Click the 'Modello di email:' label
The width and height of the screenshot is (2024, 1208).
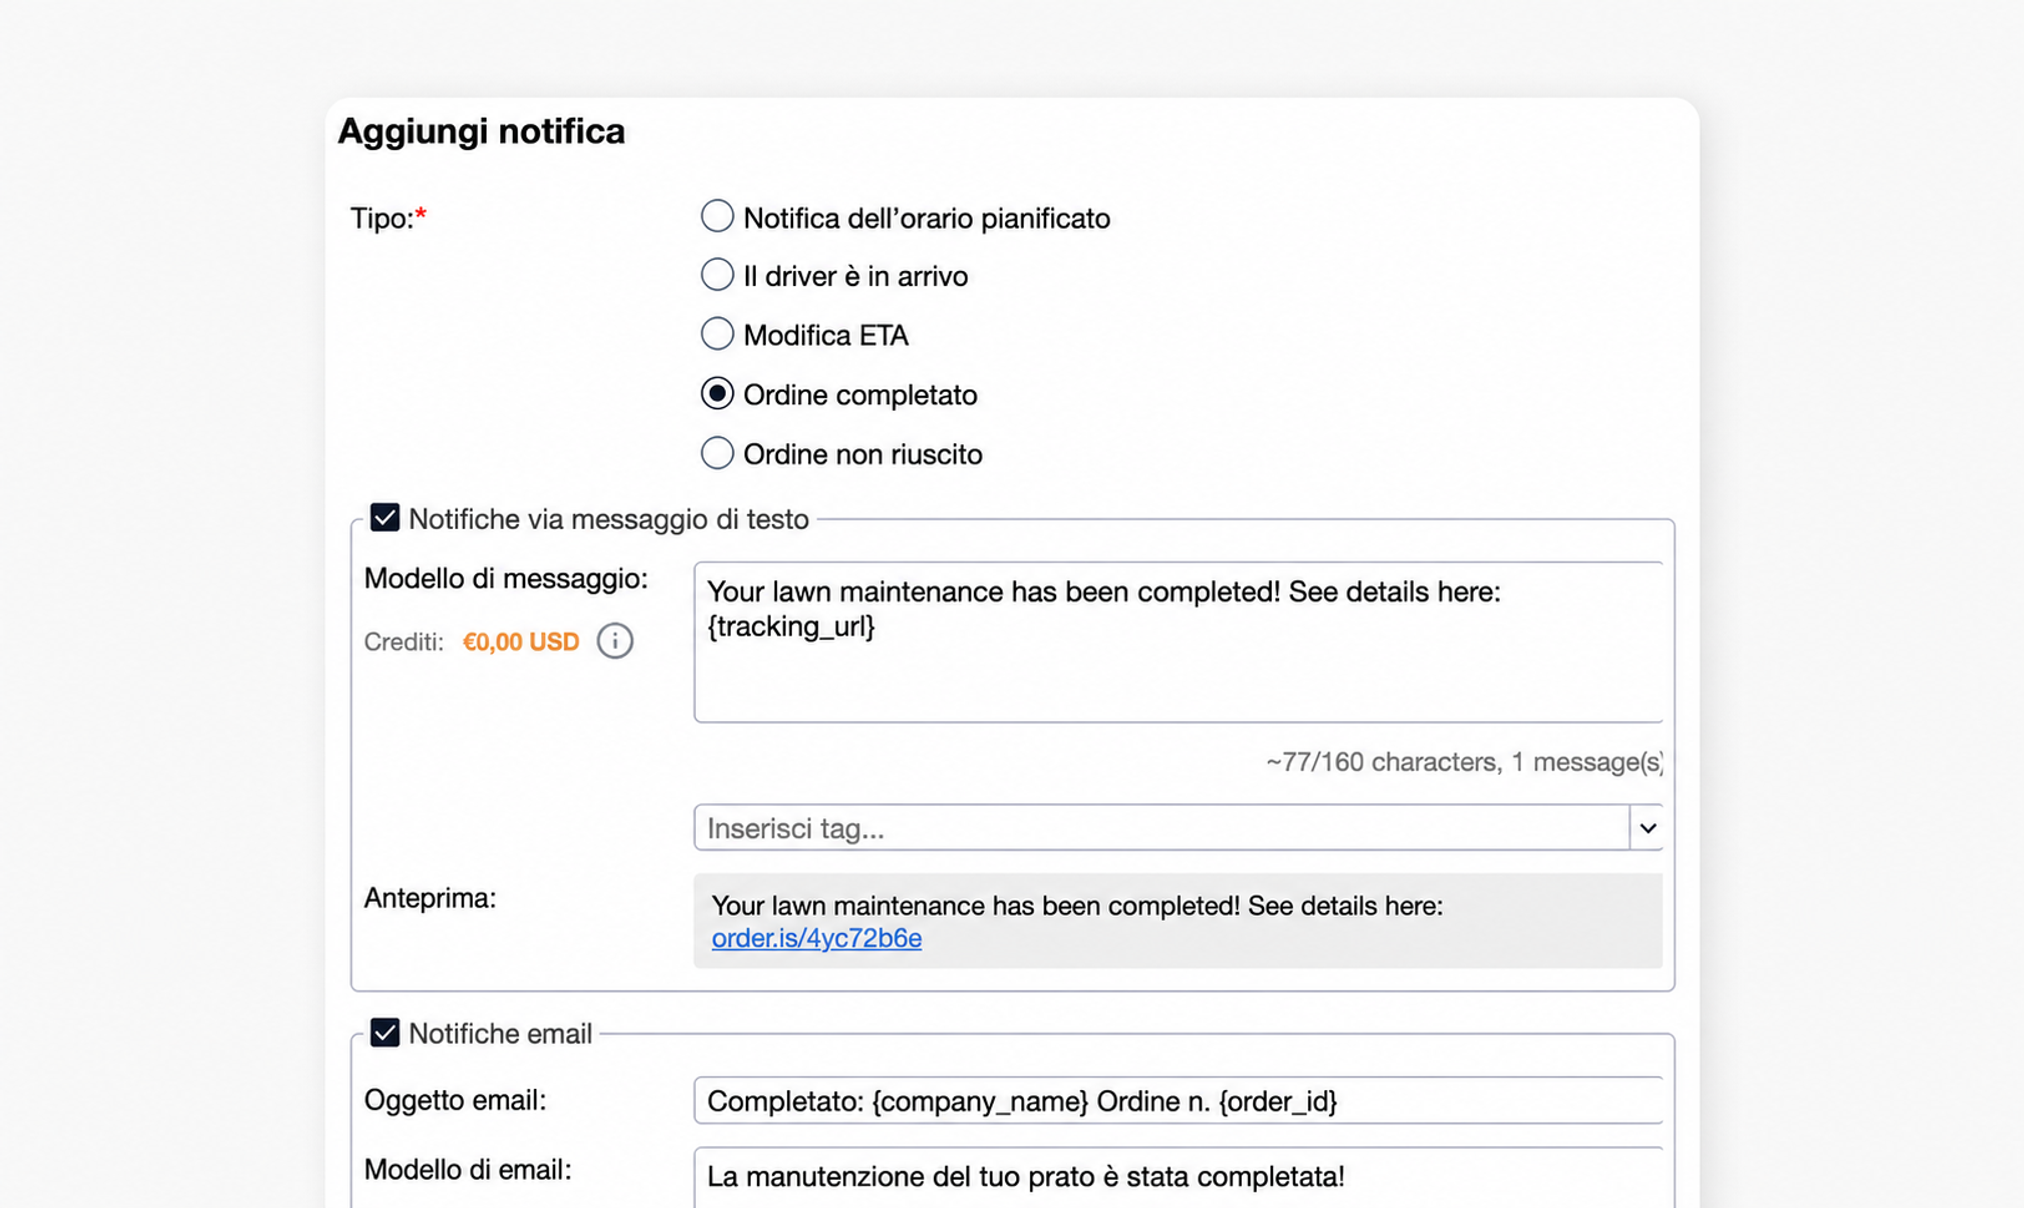coord(468,1170)
